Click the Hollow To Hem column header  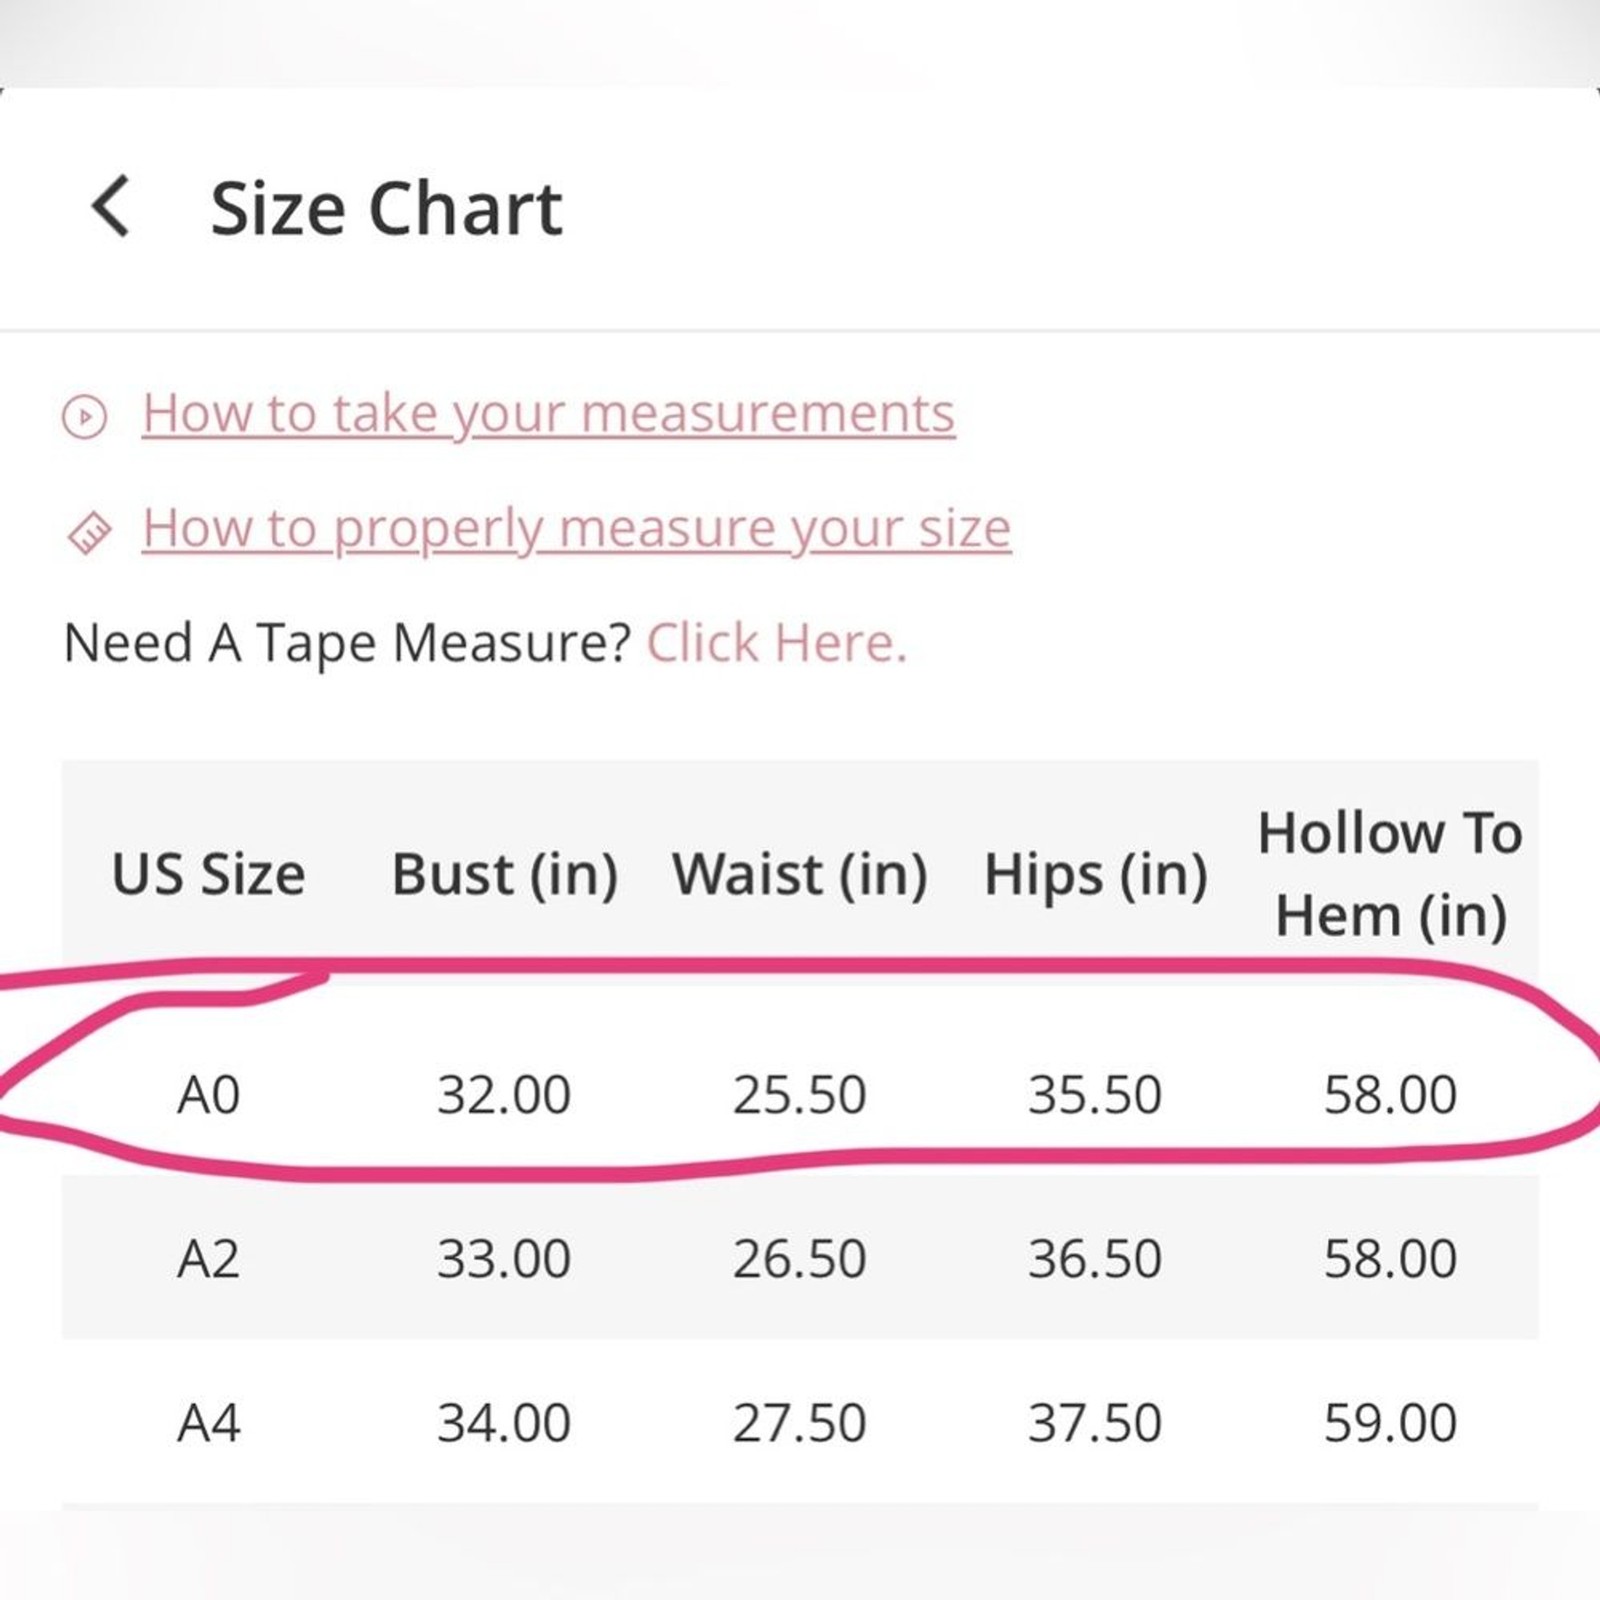[x=1390, y=874]
